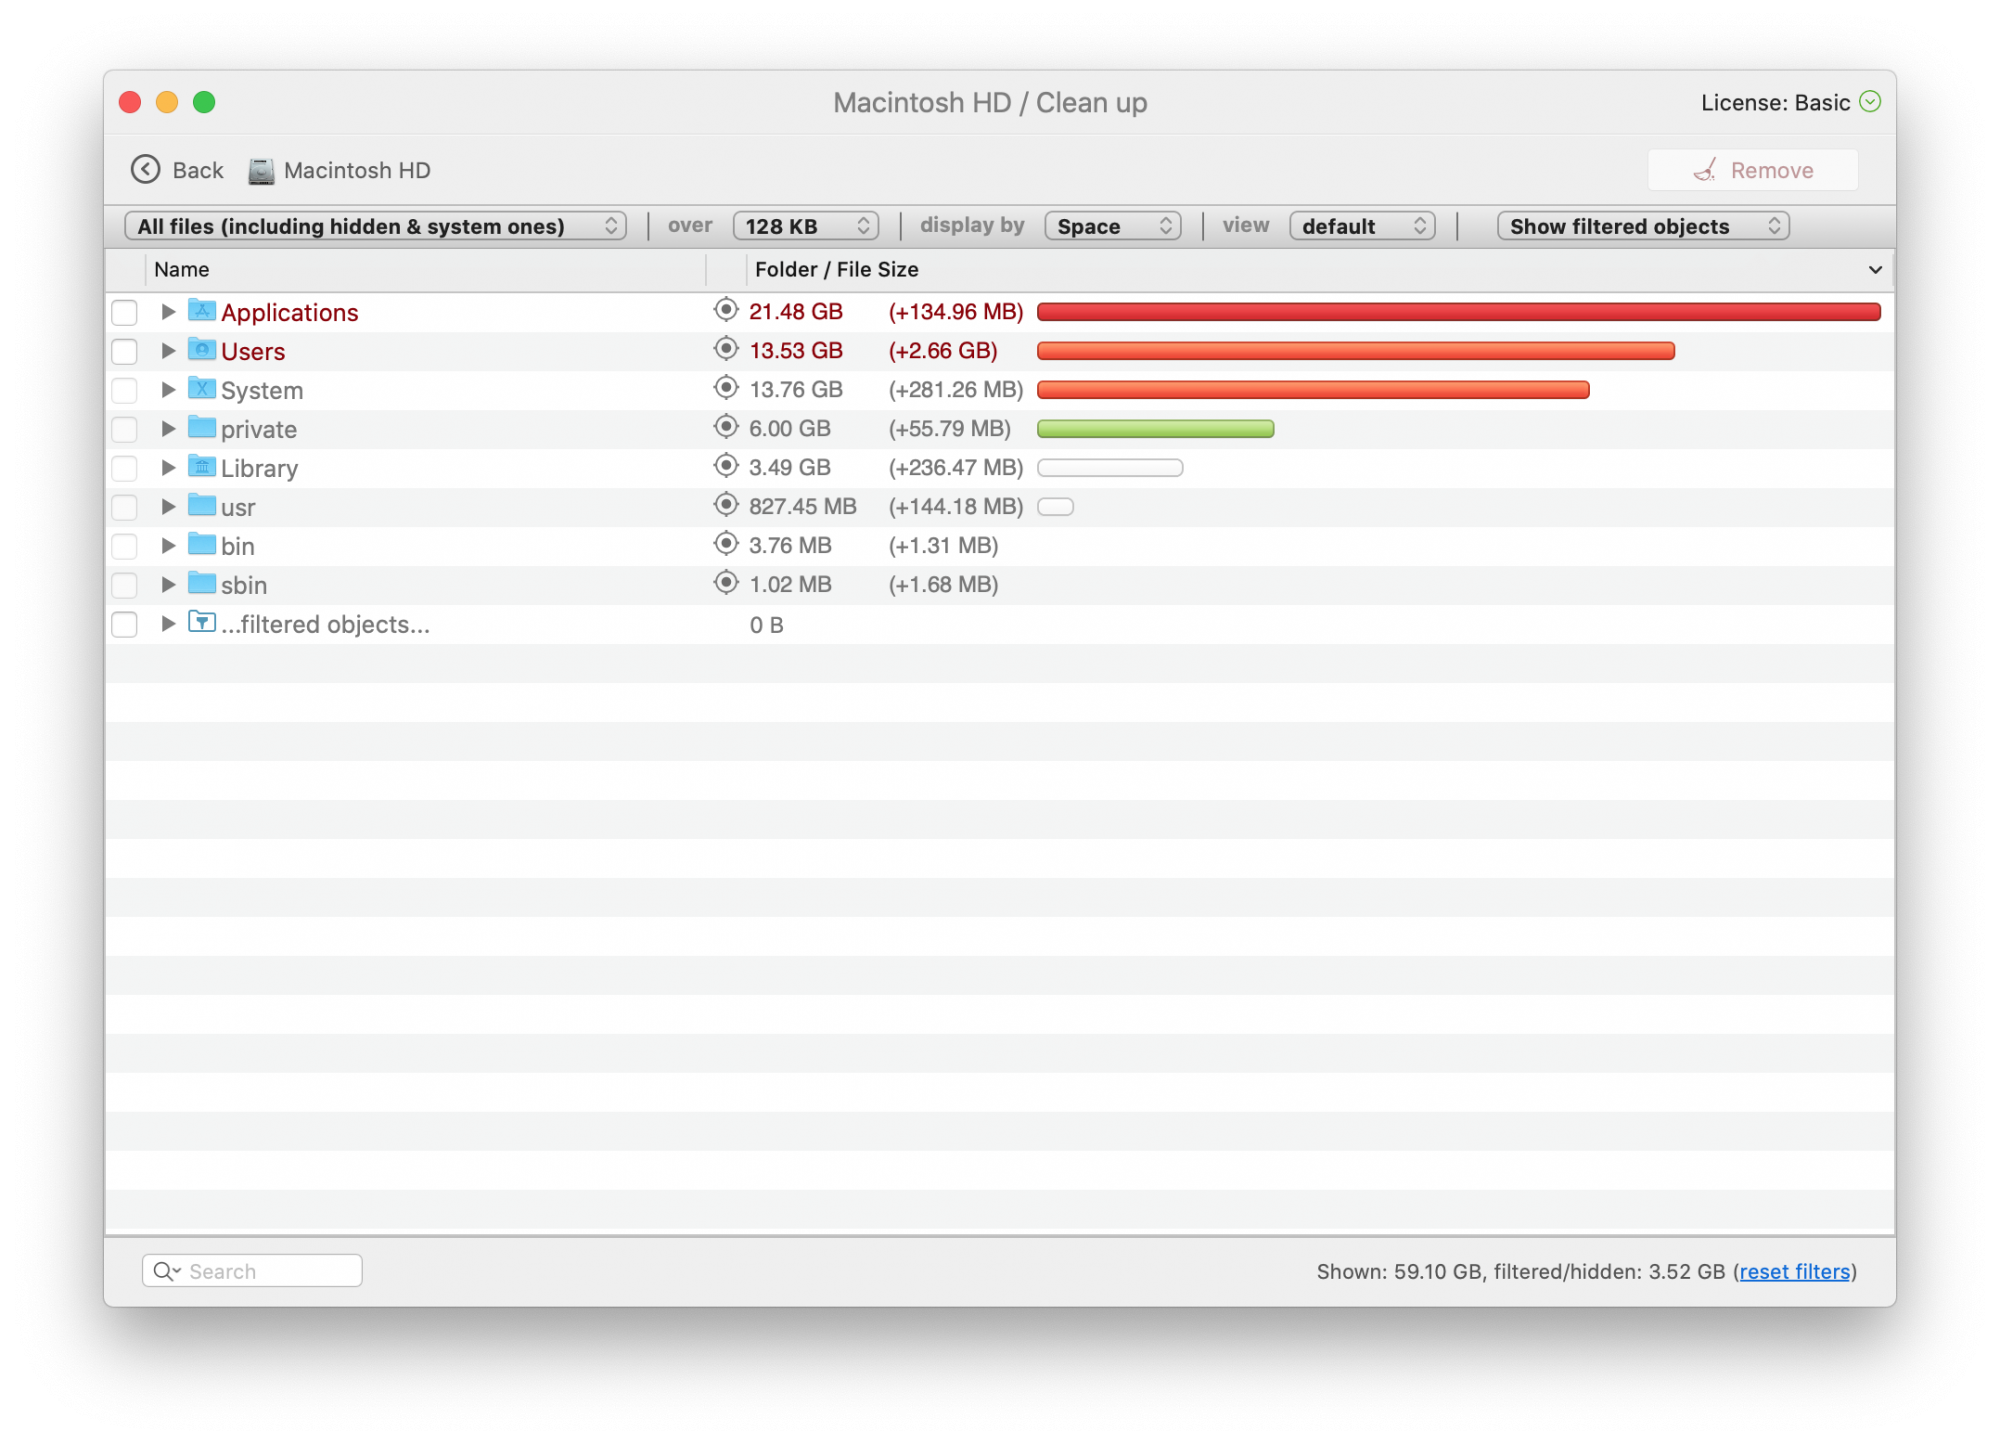Expand the bin folder

click(x=168, y=546)
